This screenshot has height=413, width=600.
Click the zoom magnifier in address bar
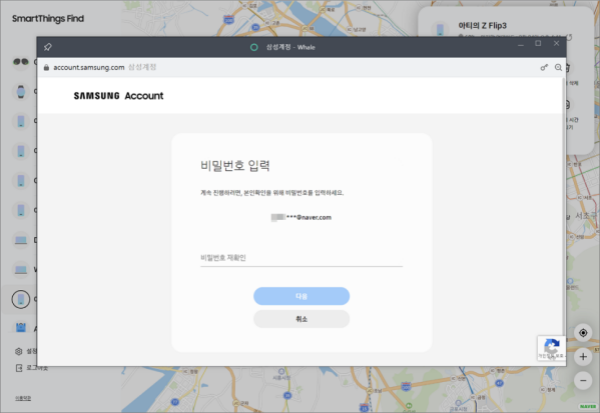click(558, 67)
